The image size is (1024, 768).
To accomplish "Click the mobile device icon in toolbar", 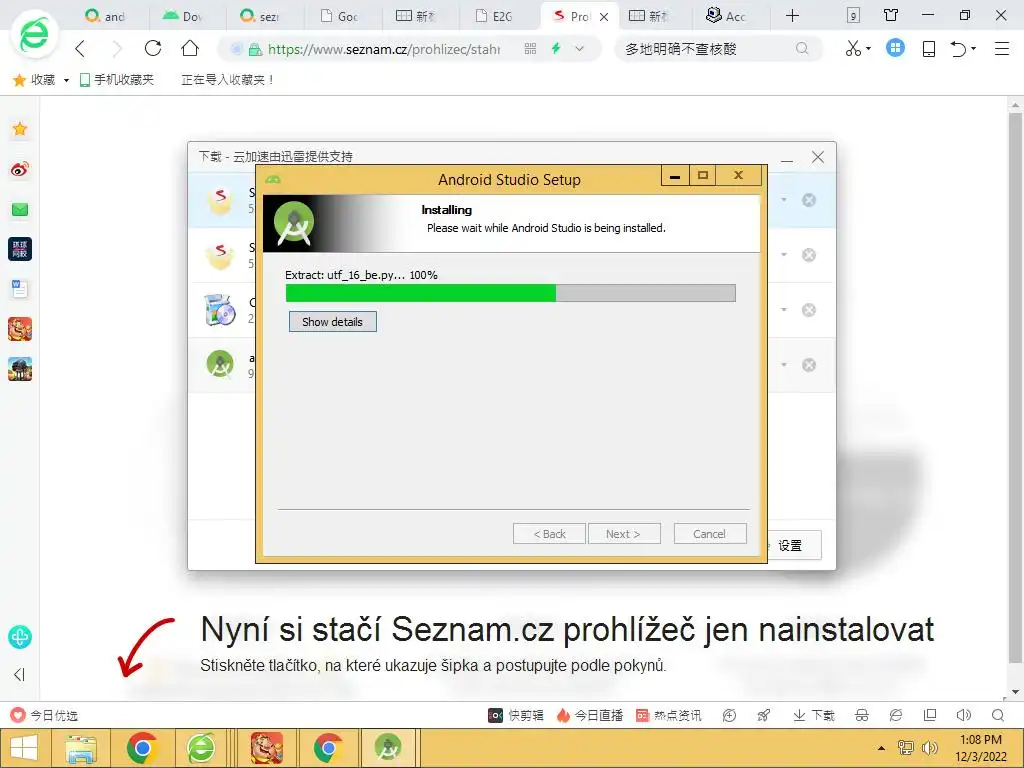I will pyautogui.click(x=929, y=48).
